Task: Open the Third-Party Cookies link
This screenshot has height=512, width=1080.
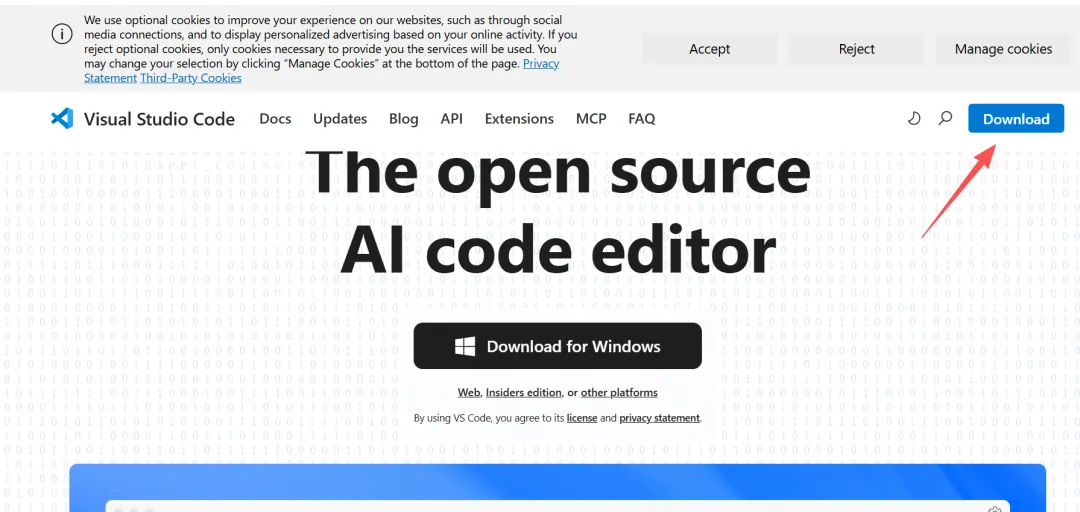Action: pyautogui.click(x=191, y=78)
